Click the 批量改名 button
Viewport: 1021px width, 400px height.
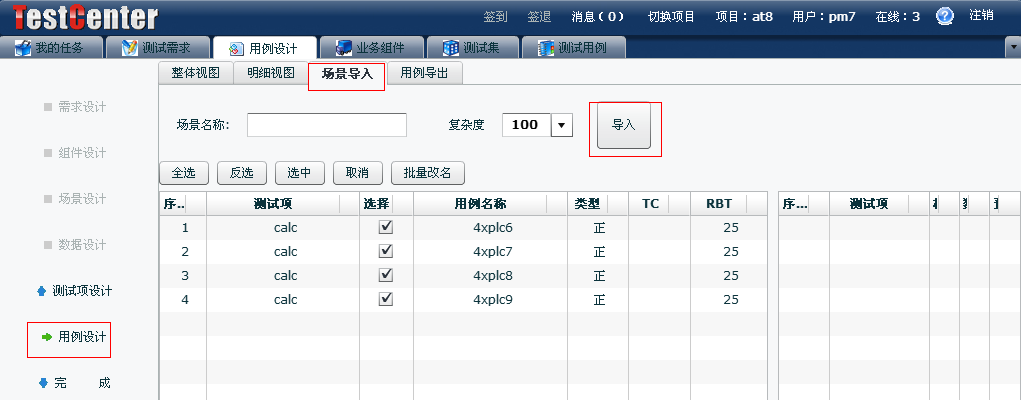coord(427,172)
